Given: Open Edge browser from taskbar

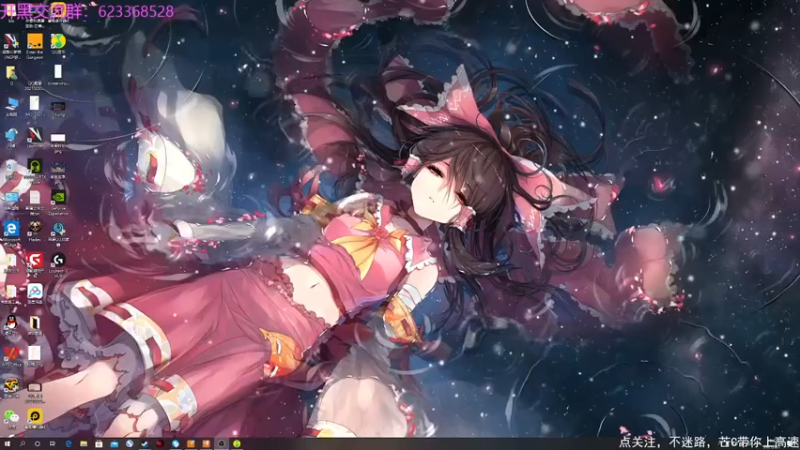Looking at the screenshot, I should (x=68, y=444).
